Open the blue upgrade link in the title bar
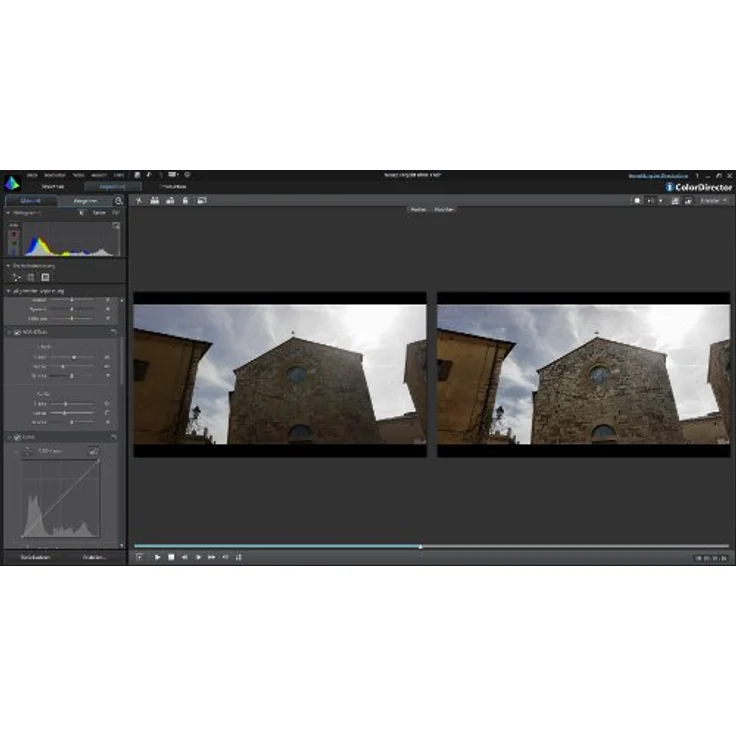This screenshot has width=736, height=736. point(658,176)
